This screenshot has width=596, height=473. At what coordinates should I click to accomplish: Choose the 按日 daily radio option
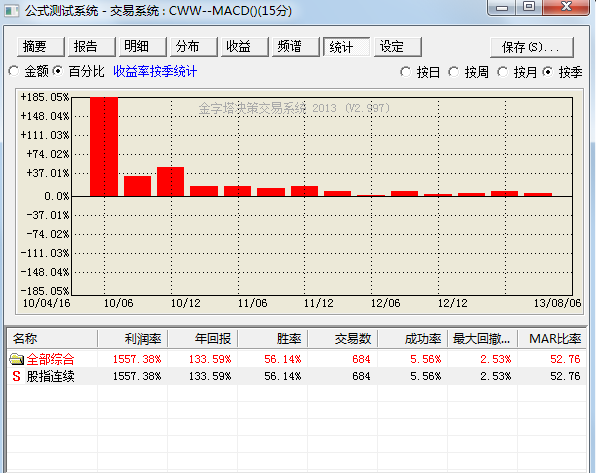click(x=405, y=72)
